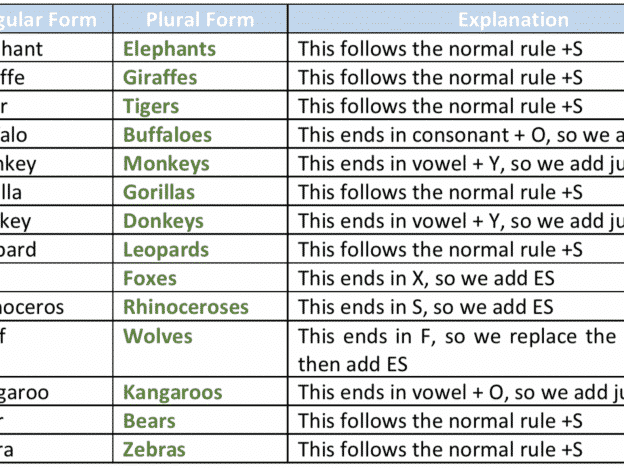Click the Explanation column header
The height and width of the screenshot is (468, 624).
point(513,20)
